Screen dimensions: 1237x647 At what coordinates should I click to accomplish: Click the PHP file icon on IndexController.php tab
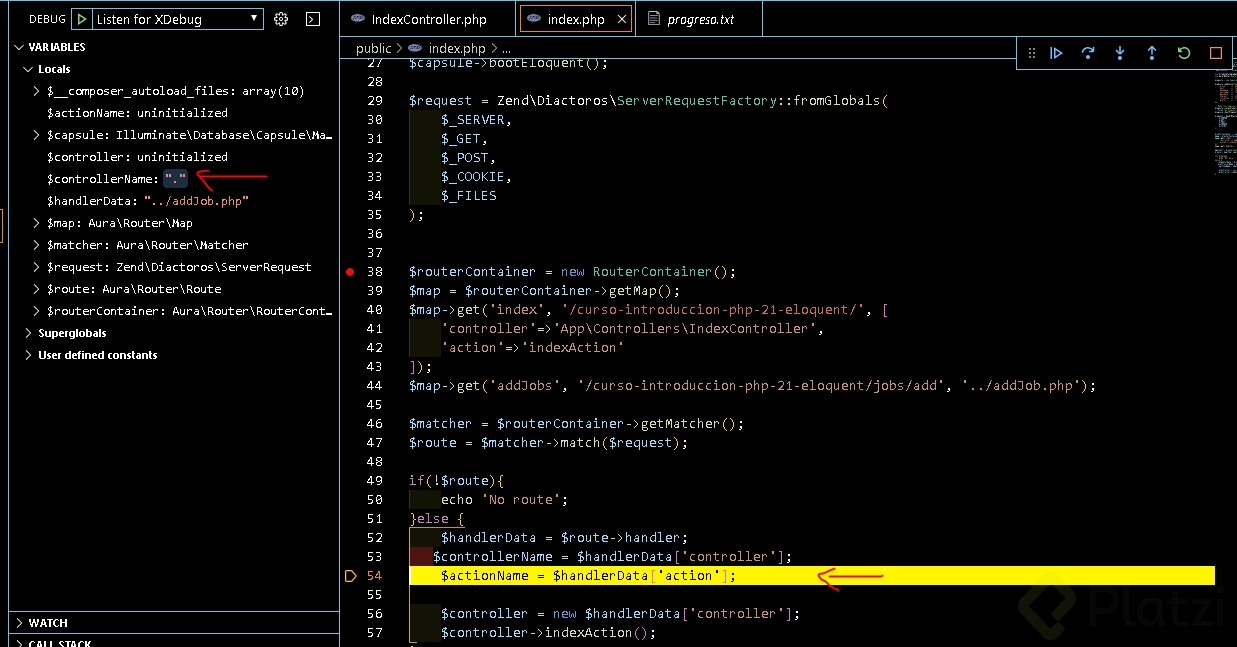pos(358,19)
